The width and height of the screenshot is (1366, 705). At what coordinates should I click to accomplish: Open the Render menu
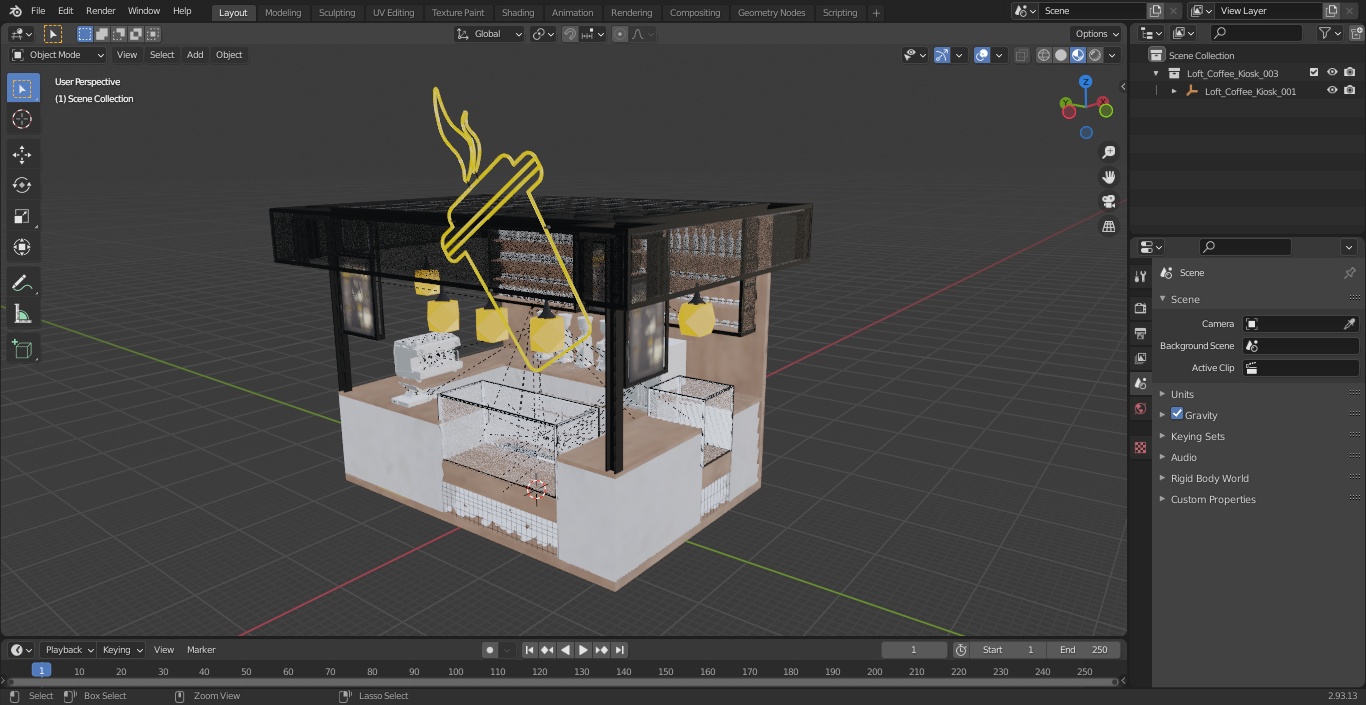click(x=100, y=11)
